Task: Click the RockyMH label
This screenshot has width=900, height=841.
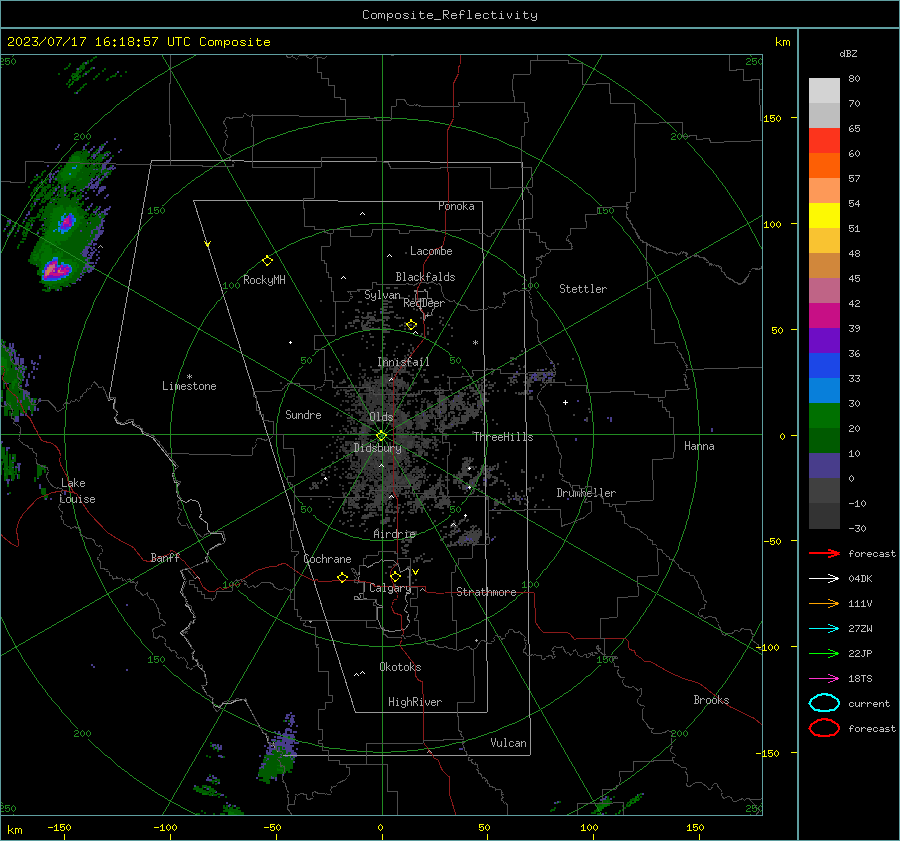Action: (x=264, y=280)
